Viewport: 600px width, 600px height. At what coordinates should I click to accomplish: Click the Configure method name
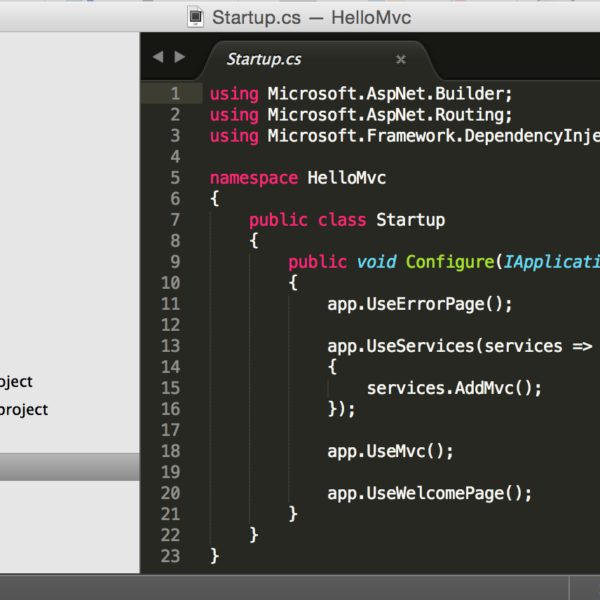(x=449, y=262)
